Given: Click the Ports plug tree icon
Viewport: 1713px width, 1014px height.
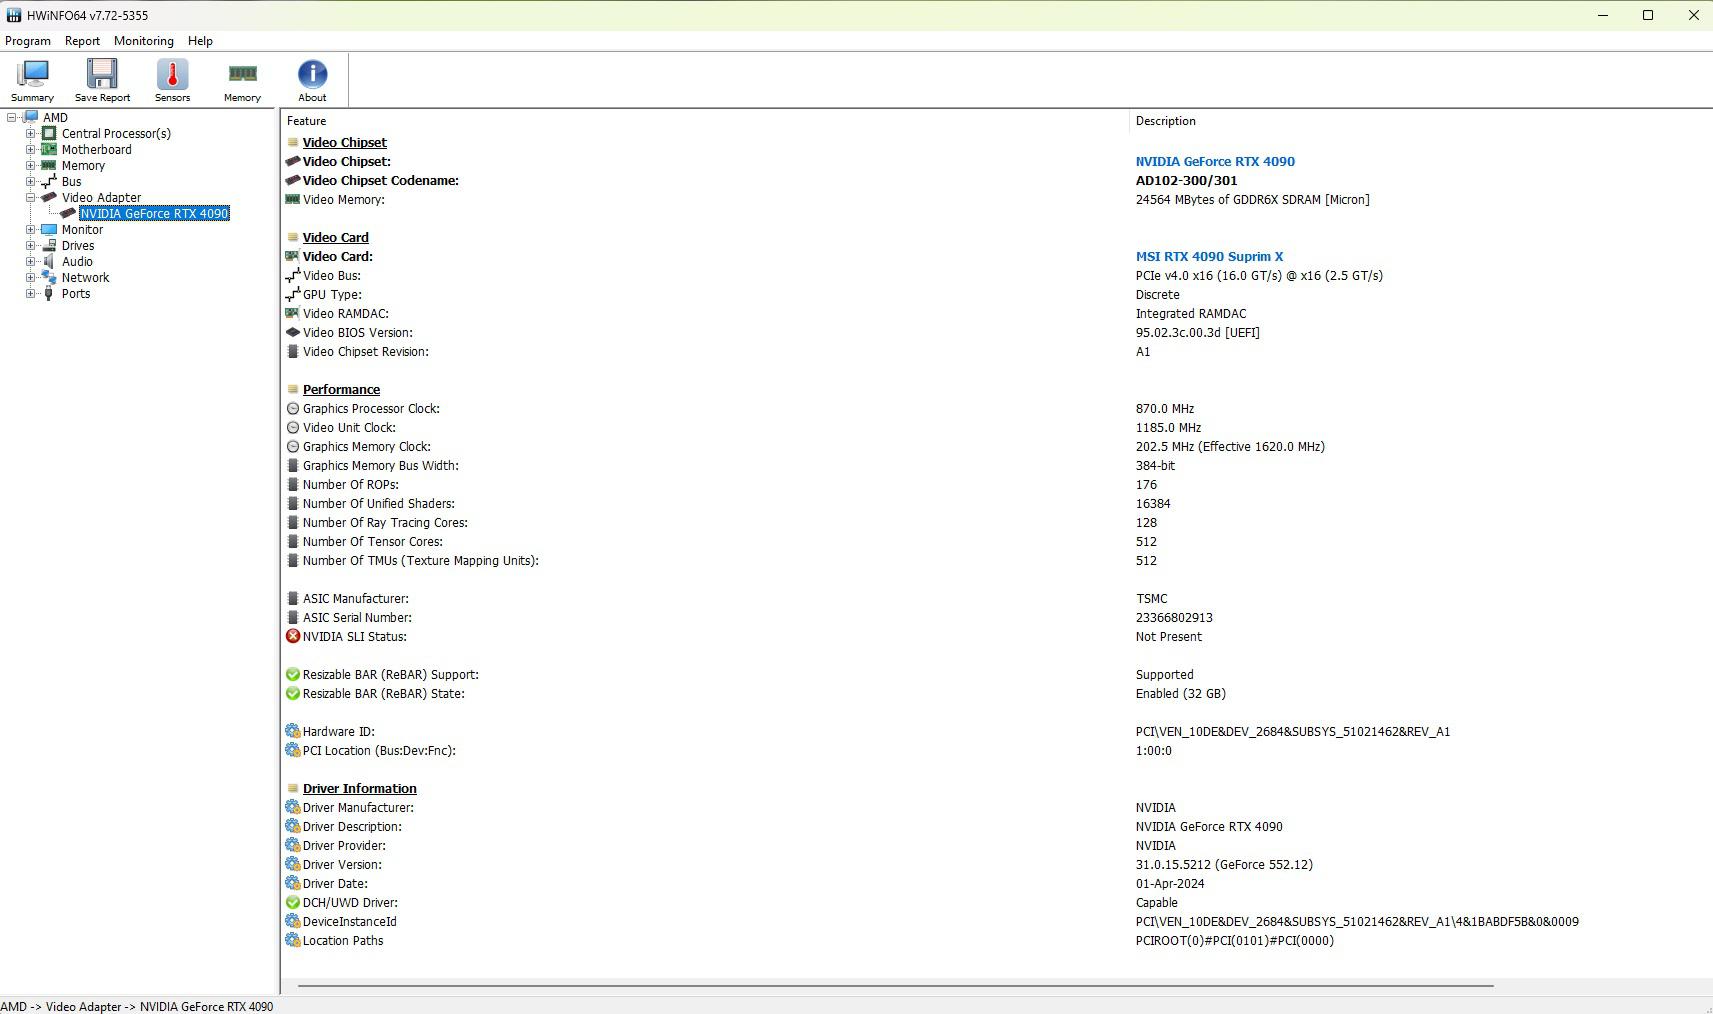Looking at the screenshot, I should tap(49, 293).
